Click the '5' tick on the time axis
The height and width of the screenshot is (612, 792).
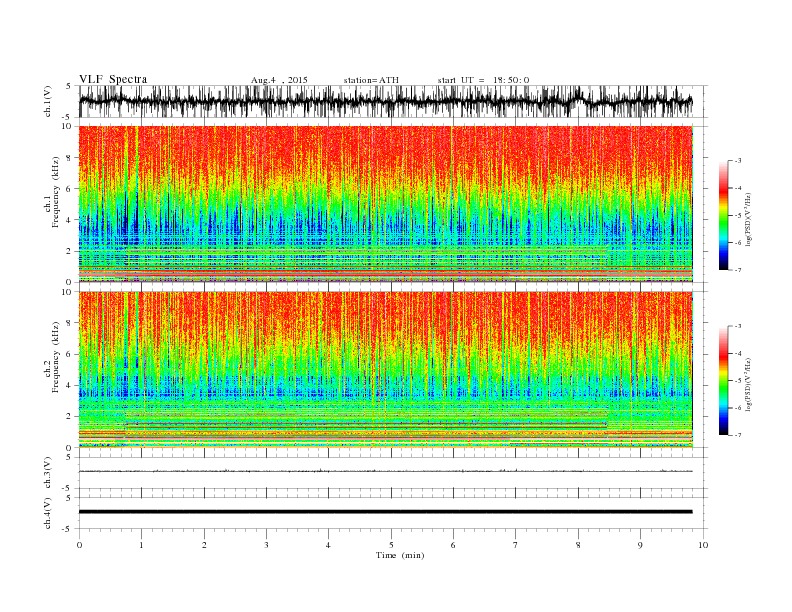pos(391,545)
